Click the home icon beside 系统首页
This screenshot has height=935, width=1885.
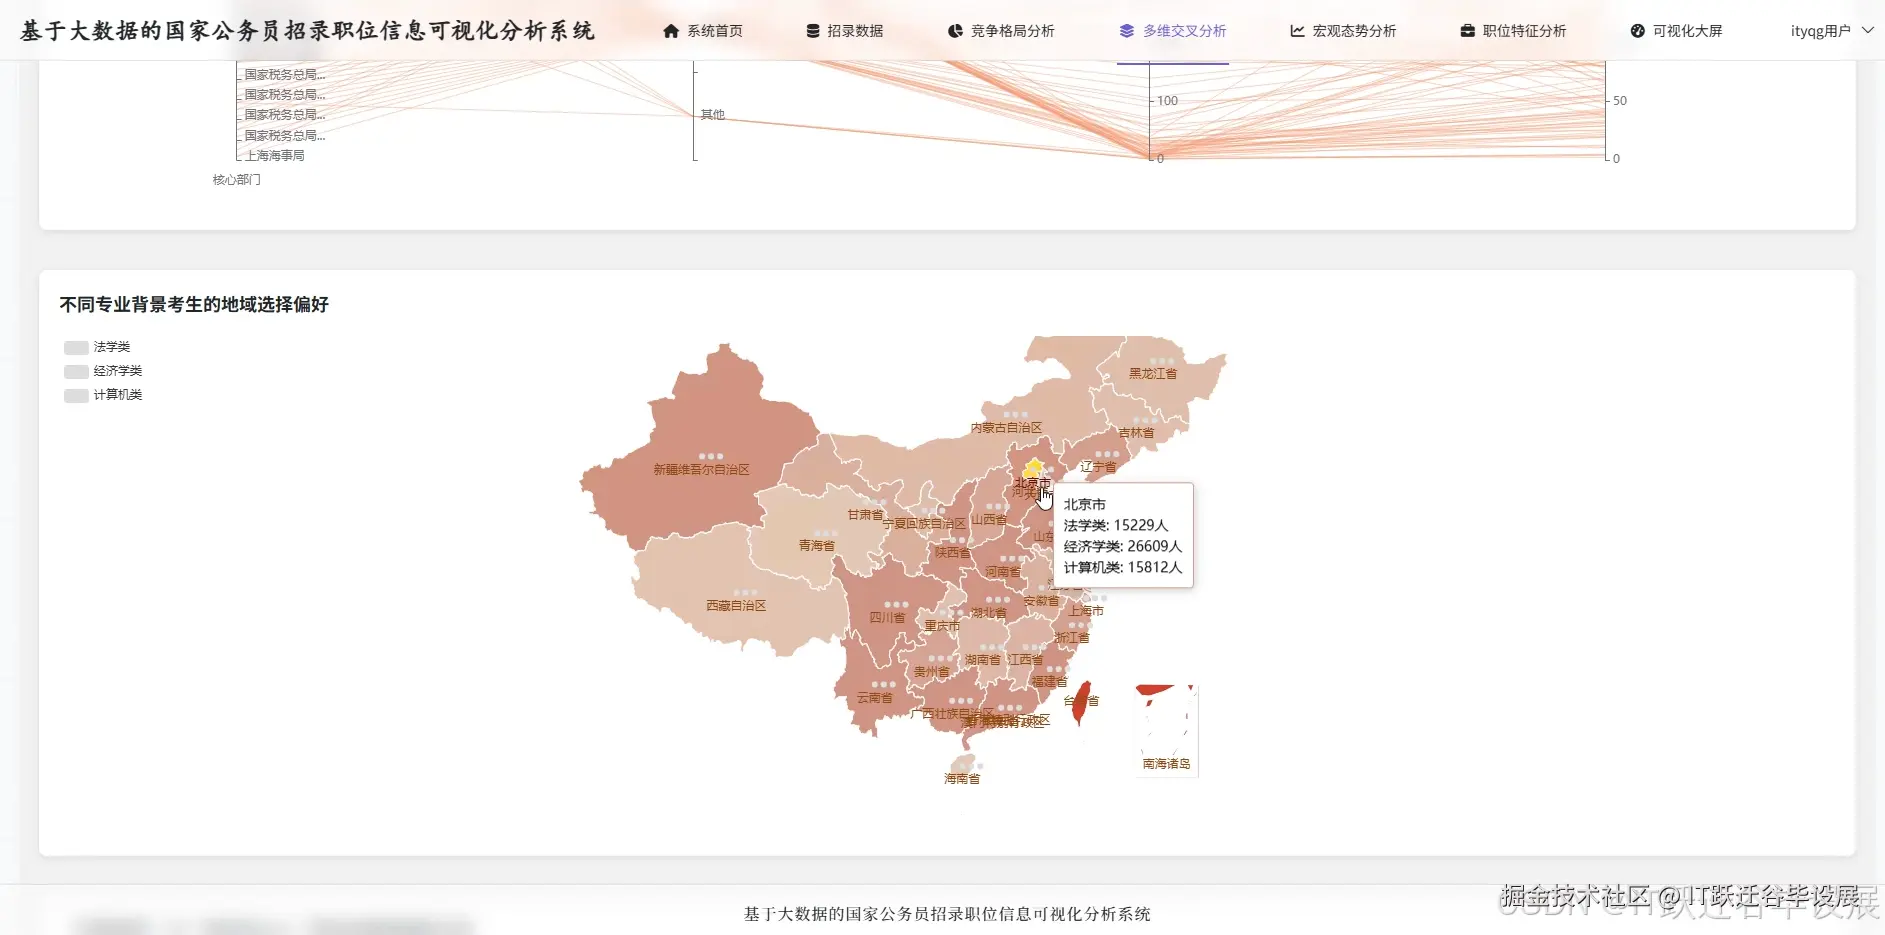pos(671,31)
